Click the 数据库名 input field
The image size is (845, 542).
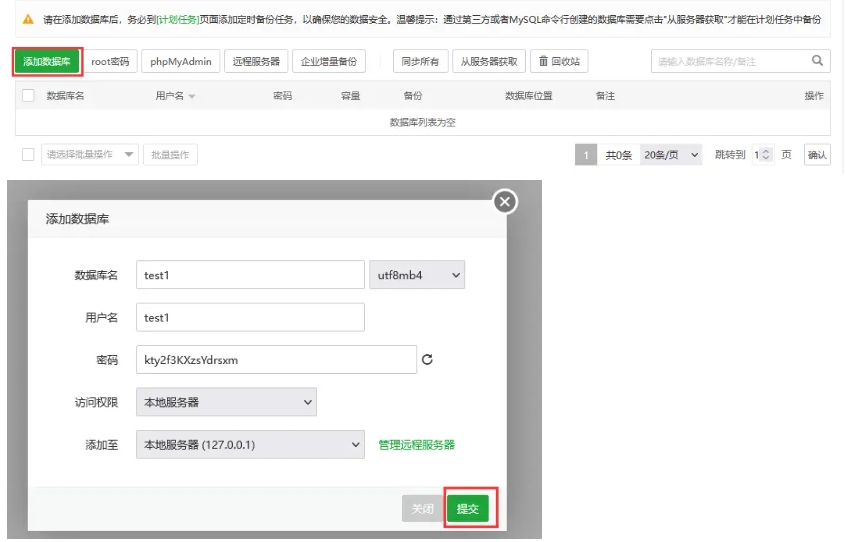(x=250, y=275)
